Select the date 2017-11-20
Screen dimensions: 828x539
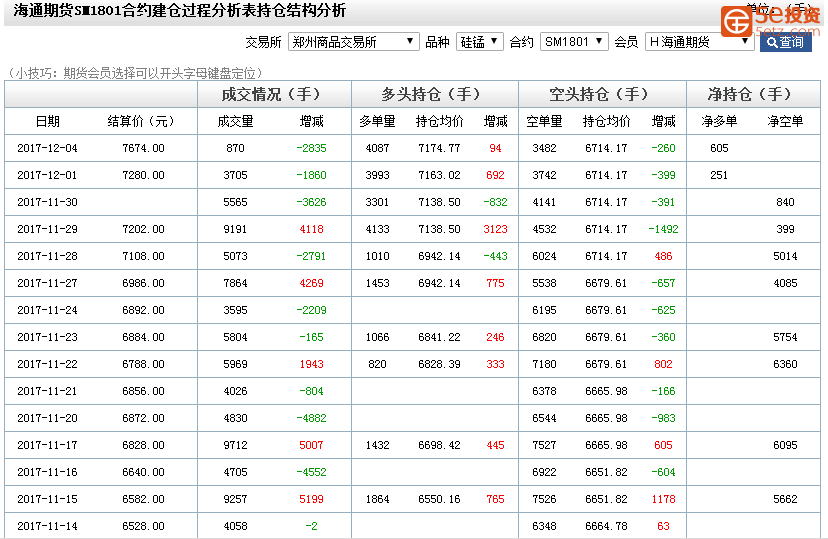click(x=48, y=418)
